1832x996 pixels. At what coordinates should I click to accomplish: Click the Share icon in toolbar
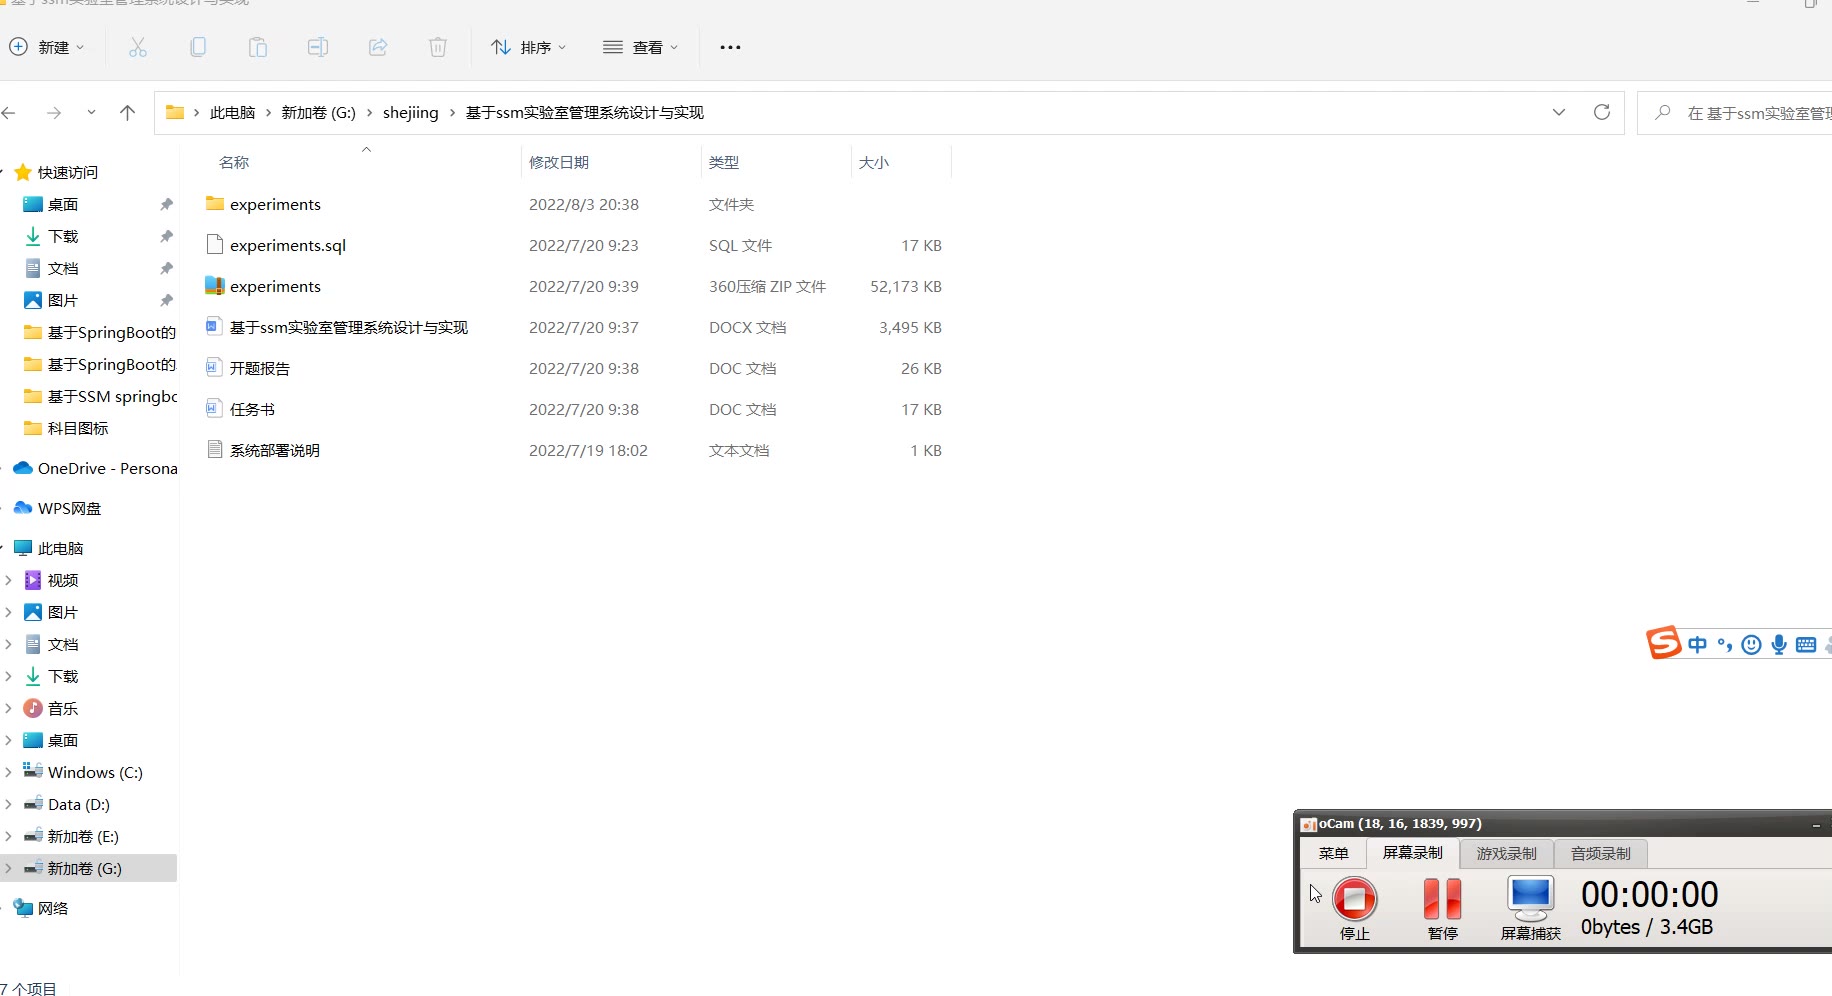[378, 47]
